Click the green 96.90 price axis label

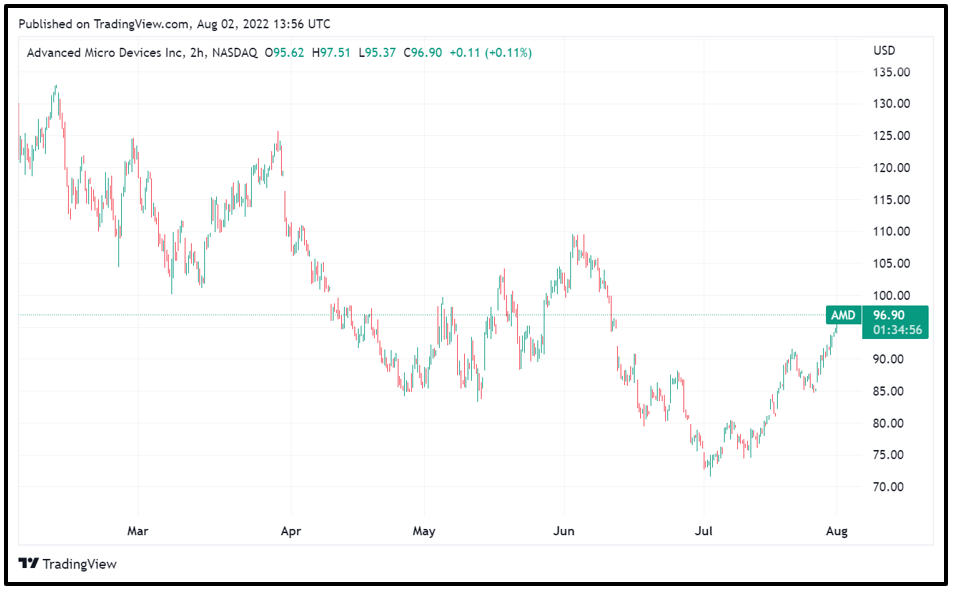point(889,315)
